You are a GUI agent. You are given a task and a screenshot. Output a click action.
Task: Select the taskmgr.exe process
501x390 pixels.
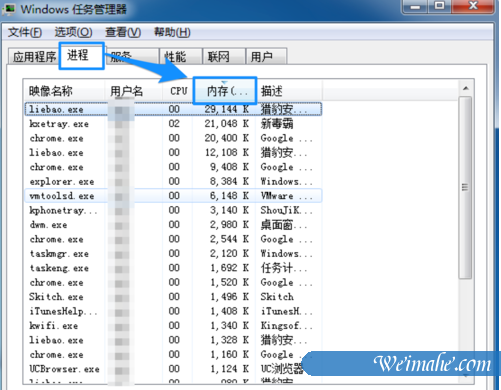[173, 254]
